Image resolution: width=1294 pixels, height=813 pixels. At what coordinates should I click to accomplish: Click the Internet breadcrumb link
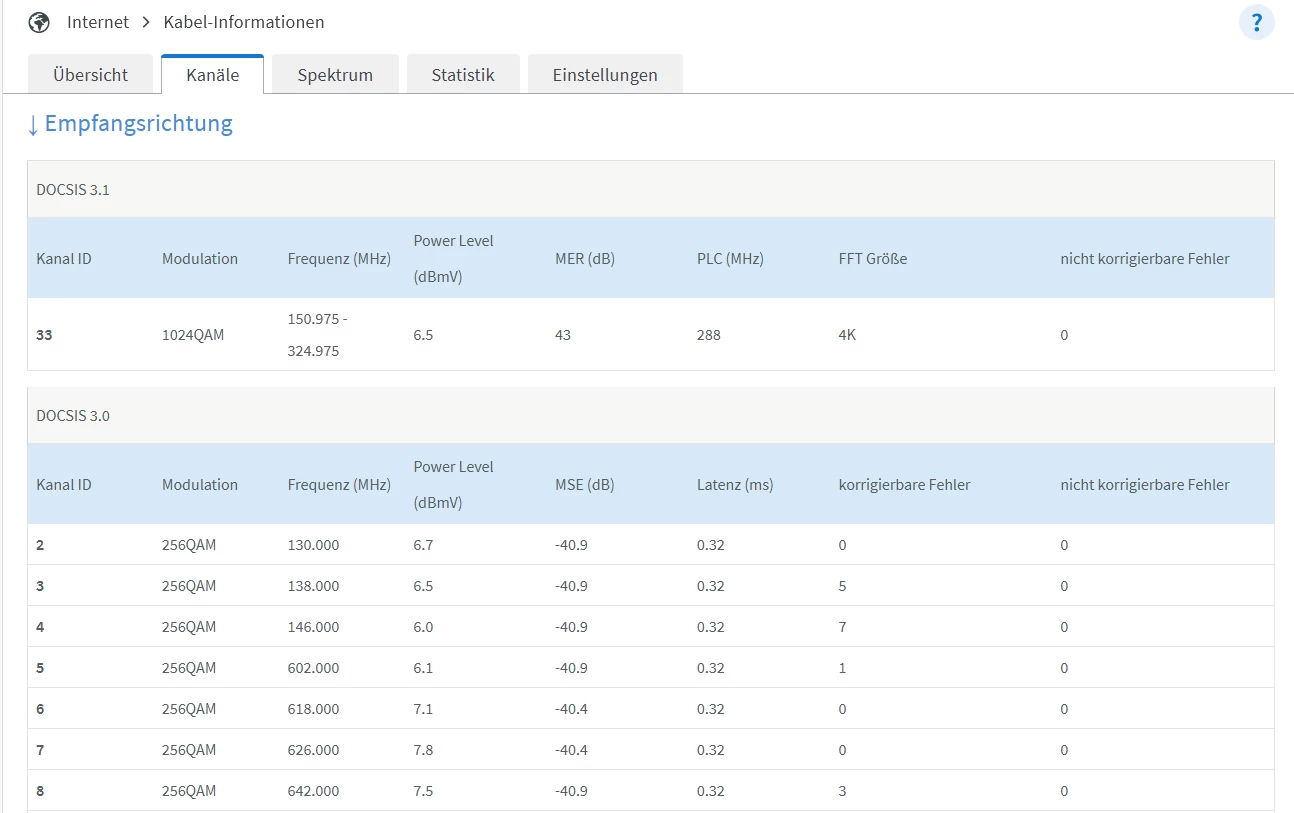pos(98,22)
